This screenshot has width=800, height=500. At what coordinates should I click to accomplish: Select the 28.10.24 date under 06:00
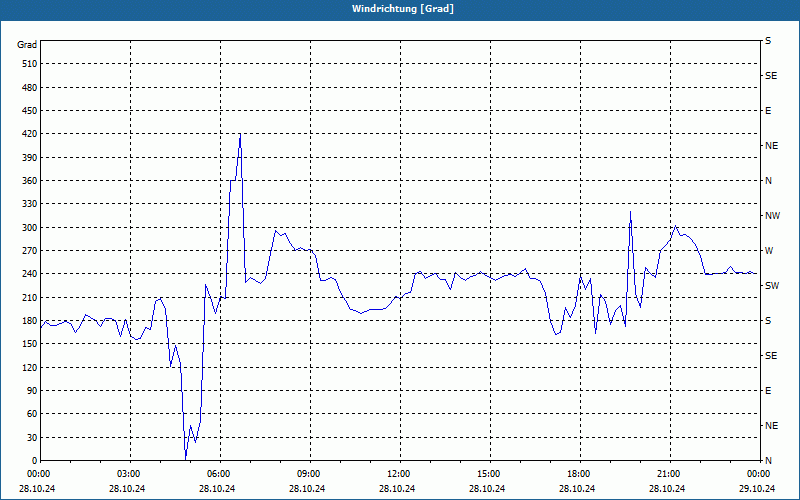pyautogui.click(x=217, y=488)
